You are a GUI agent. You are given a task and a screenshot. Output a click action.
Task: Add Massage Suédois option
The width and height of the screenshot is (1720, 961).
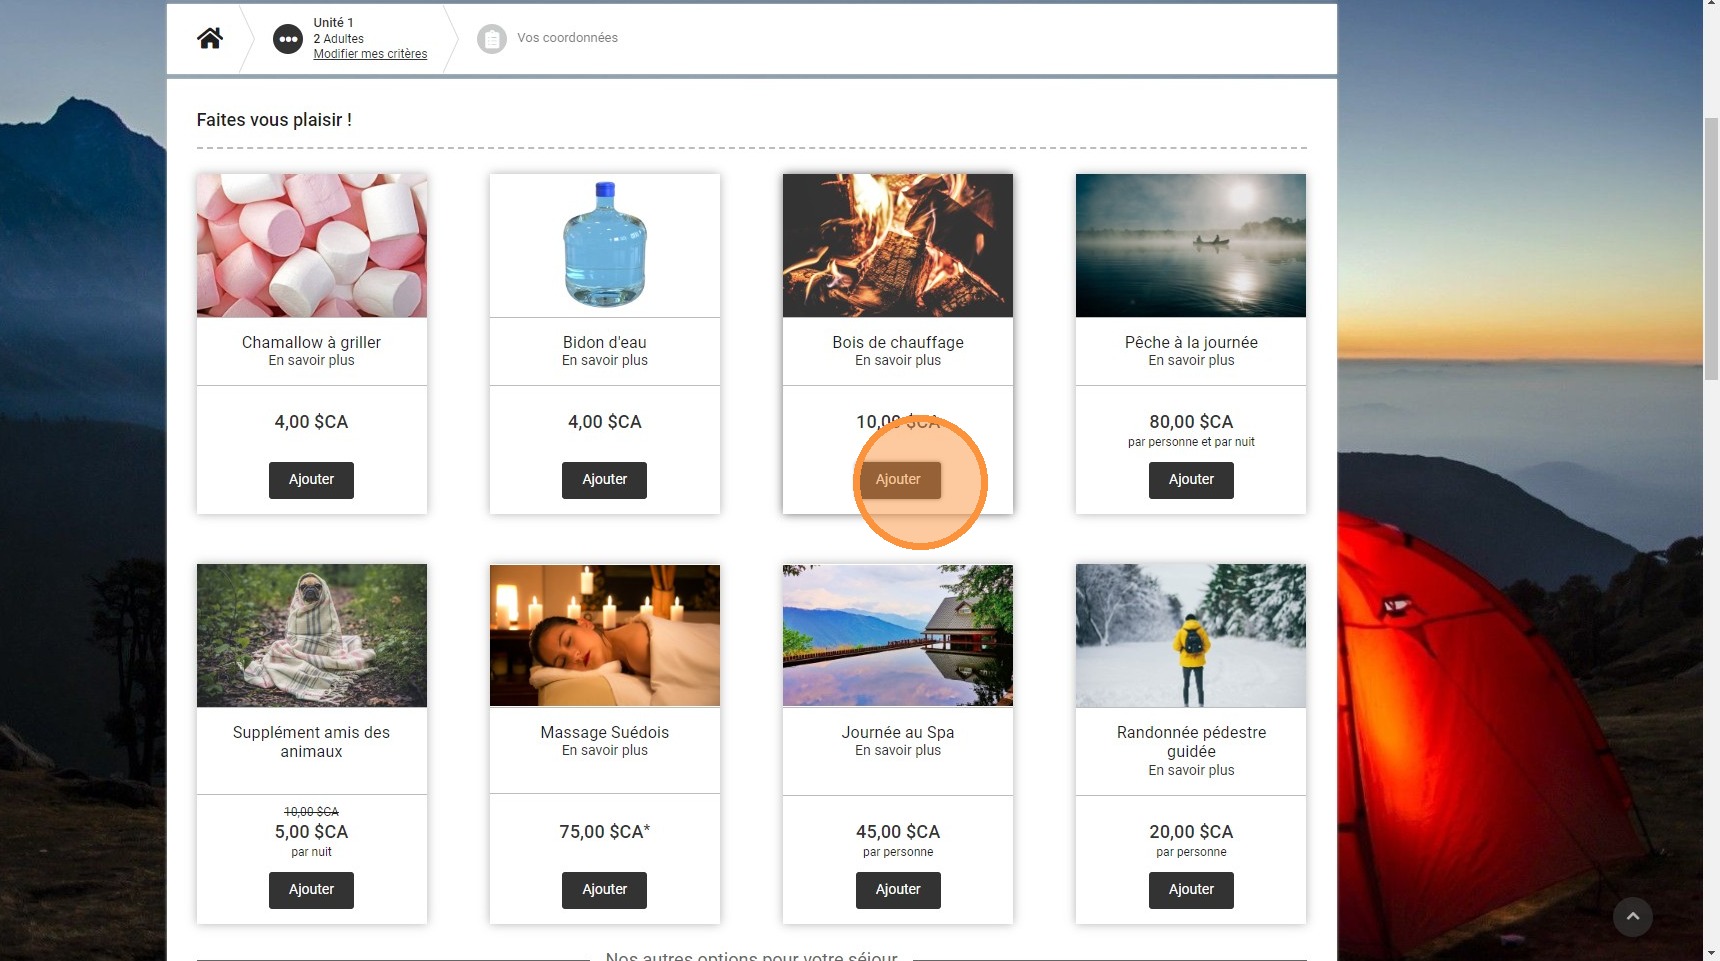click(x=604, y=890)
